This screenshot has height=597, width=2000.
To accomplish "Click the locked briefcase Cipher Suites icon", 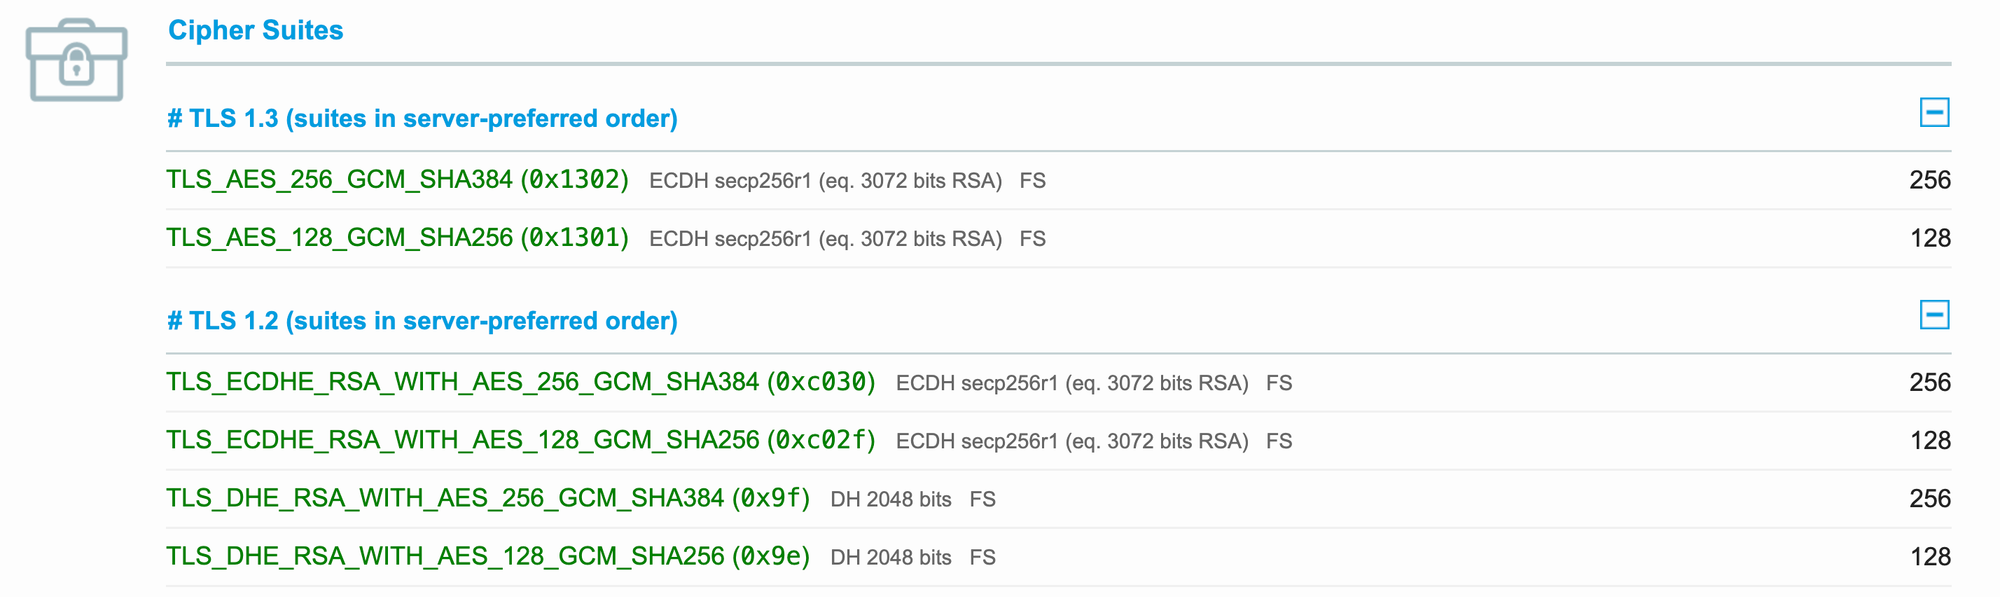I will click(x=77, y=60).
